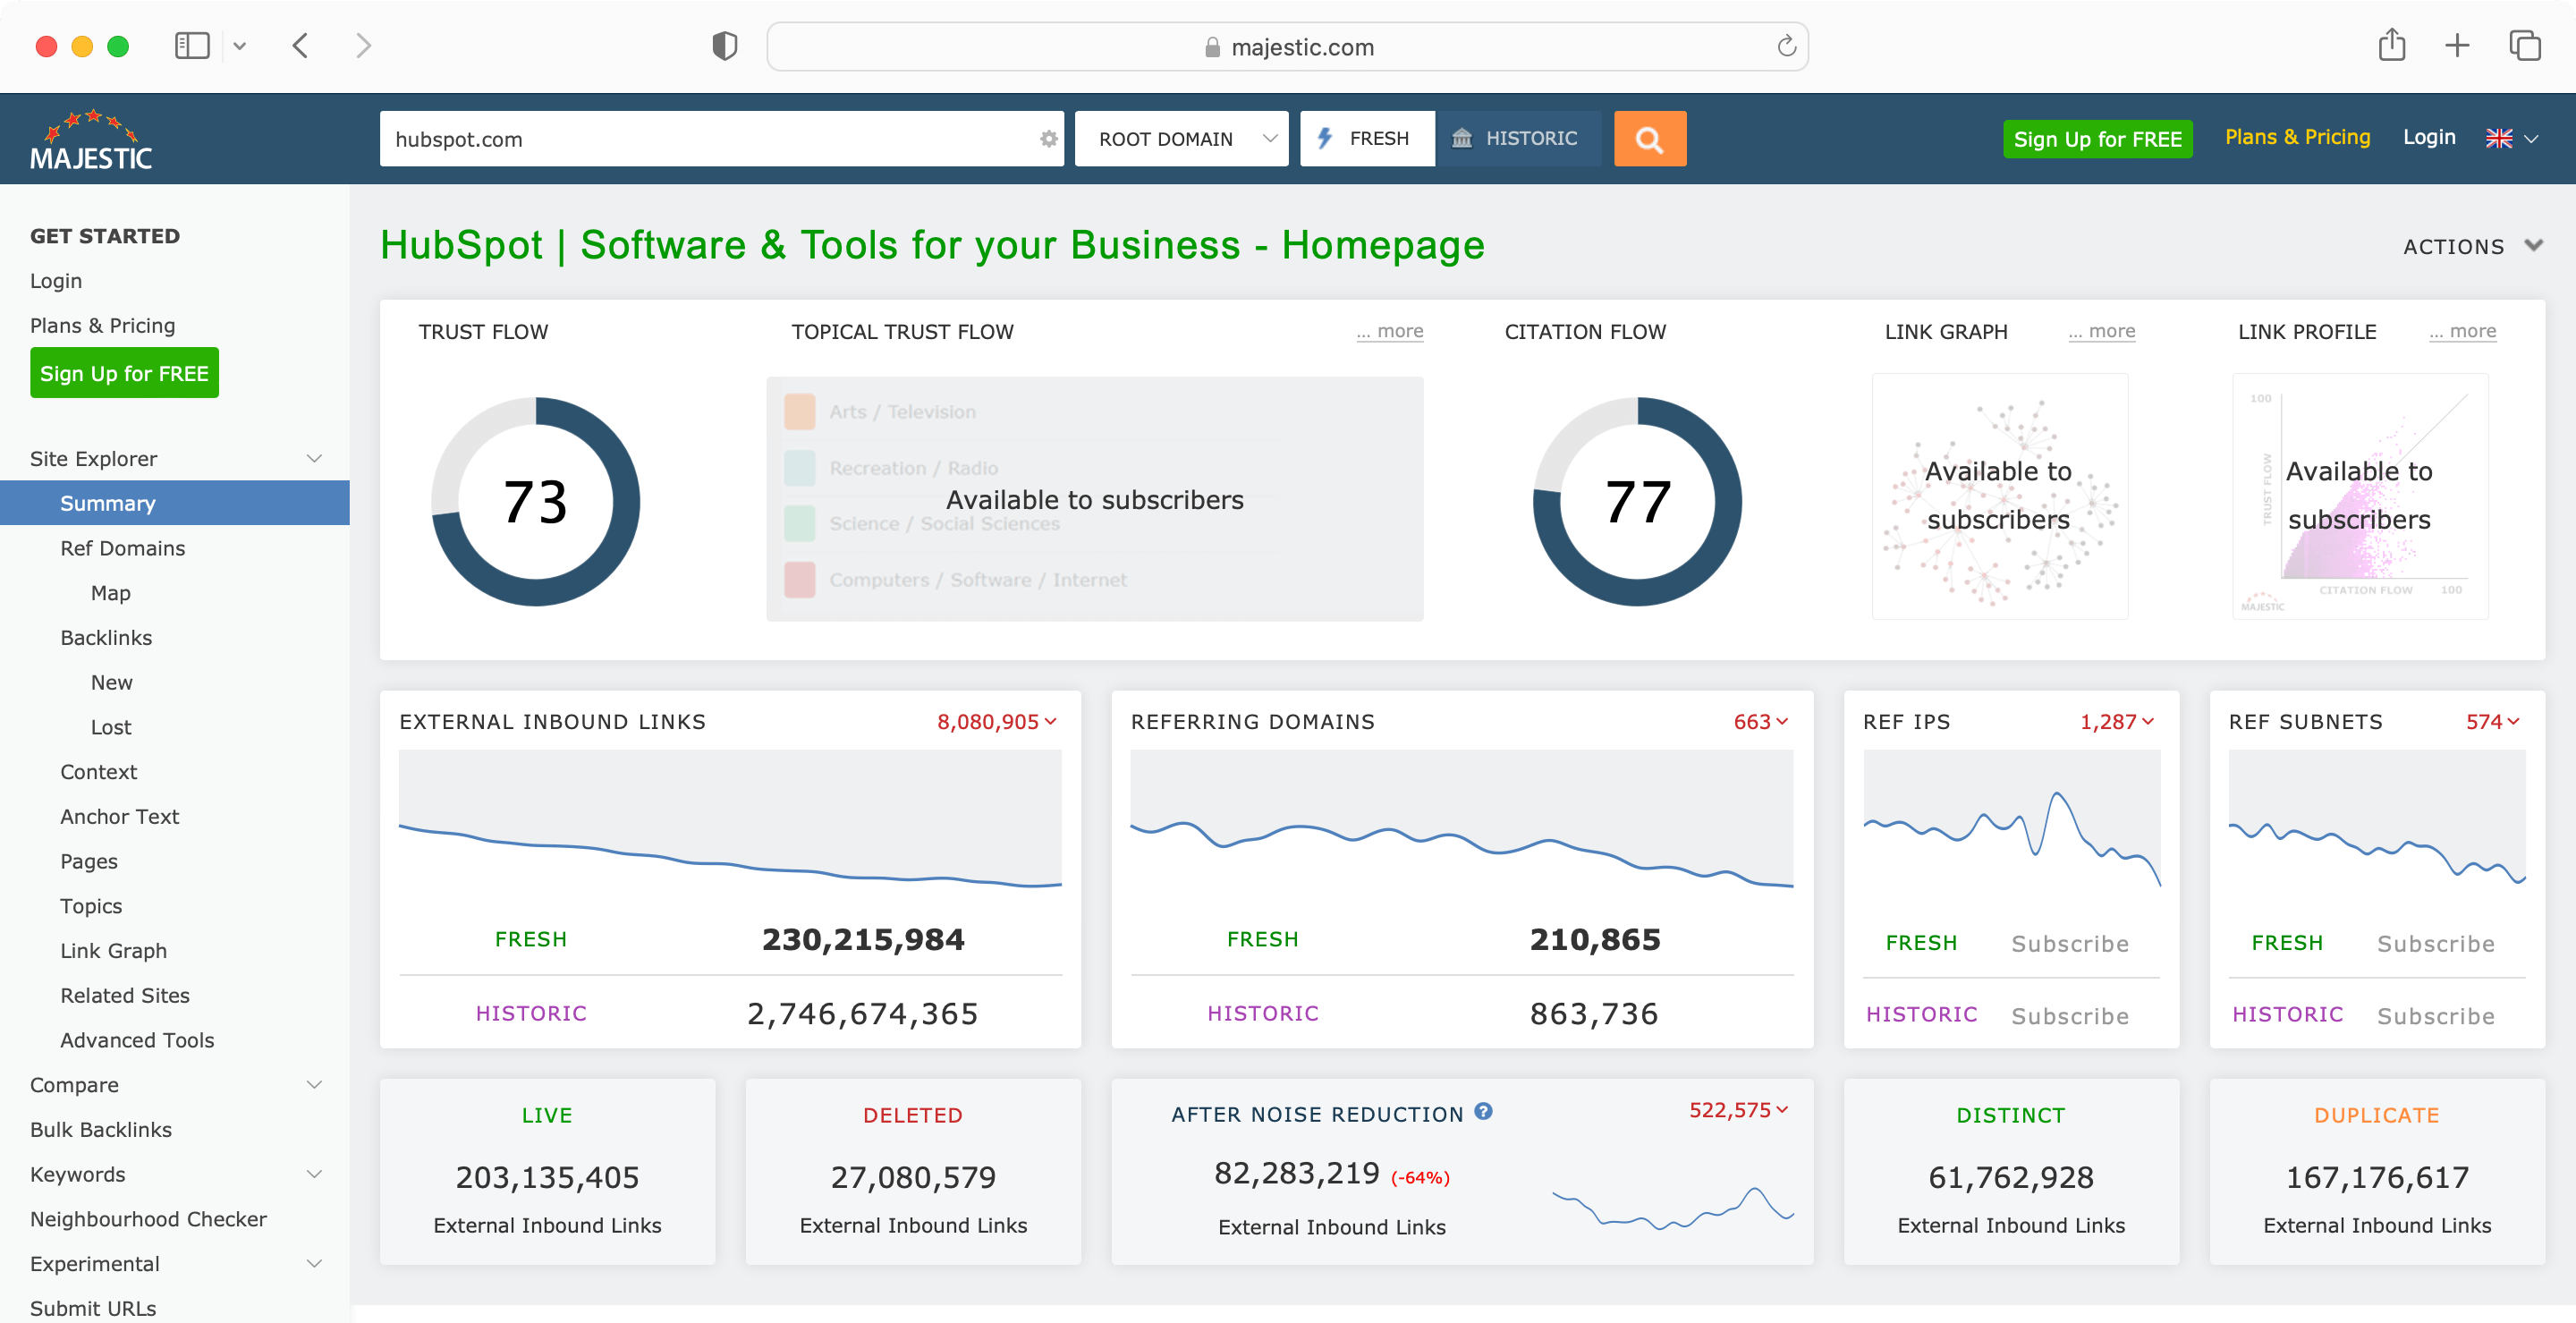
Task: Open External Inbound Links 8,080,905 dropdown
Action: point(997,721)
